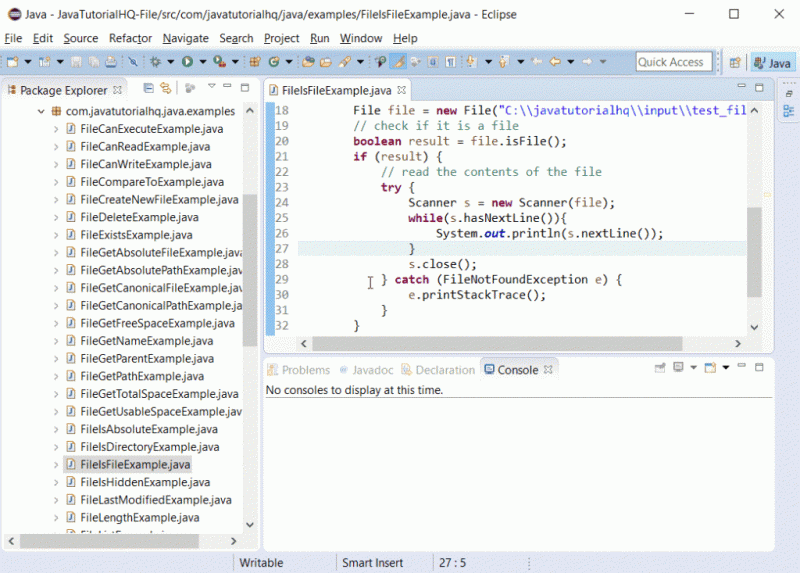Click the Display Selected Console icon
The height and width of the screenshot is (573, 800).
[x=678, y=367]
